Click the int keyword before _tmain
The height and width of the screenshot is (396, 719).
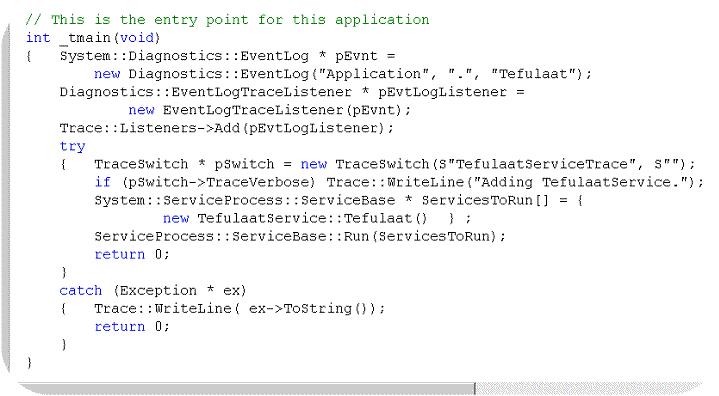tap(38, 38)
